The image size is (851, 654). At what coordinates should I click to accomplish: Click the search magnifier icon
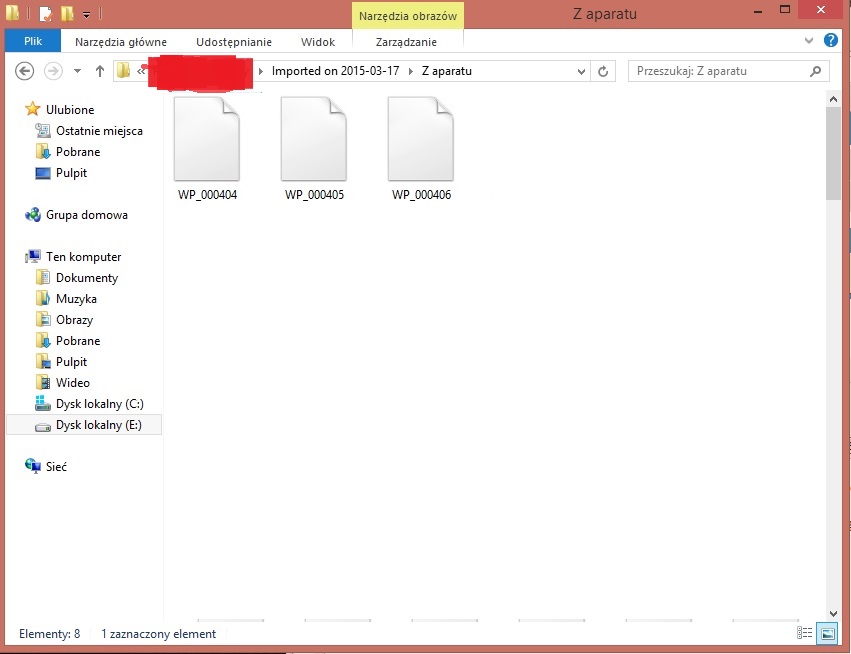point(816,71)
